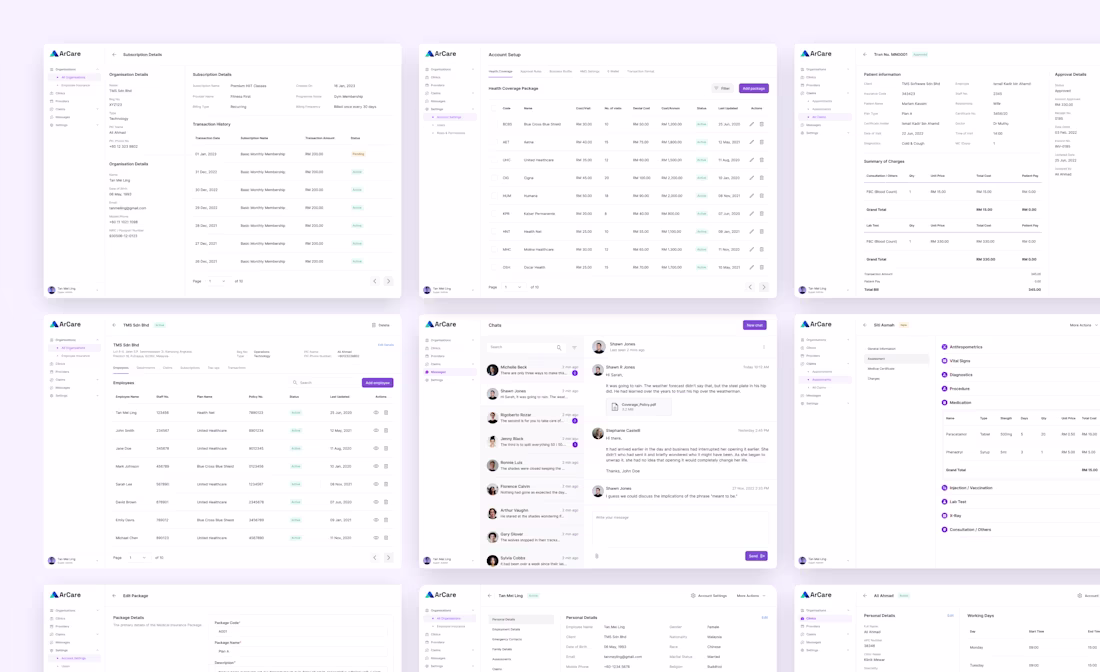Delete the Cigna package row in Account Setup
Screen dimensions: 1100x672
[761, 177]
